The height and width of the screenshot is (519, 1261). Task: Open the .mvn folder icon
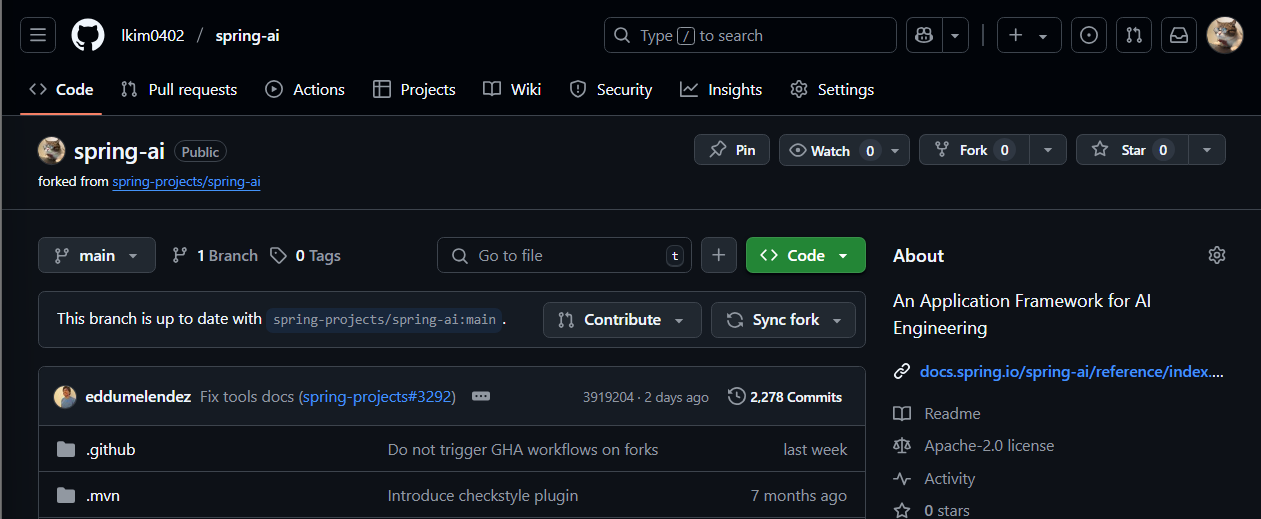66,495
